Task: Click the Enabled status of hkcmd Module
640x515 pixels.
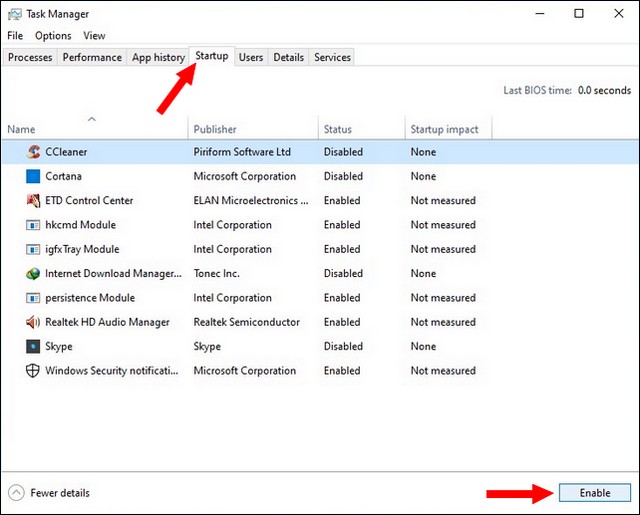Action: 342,225
